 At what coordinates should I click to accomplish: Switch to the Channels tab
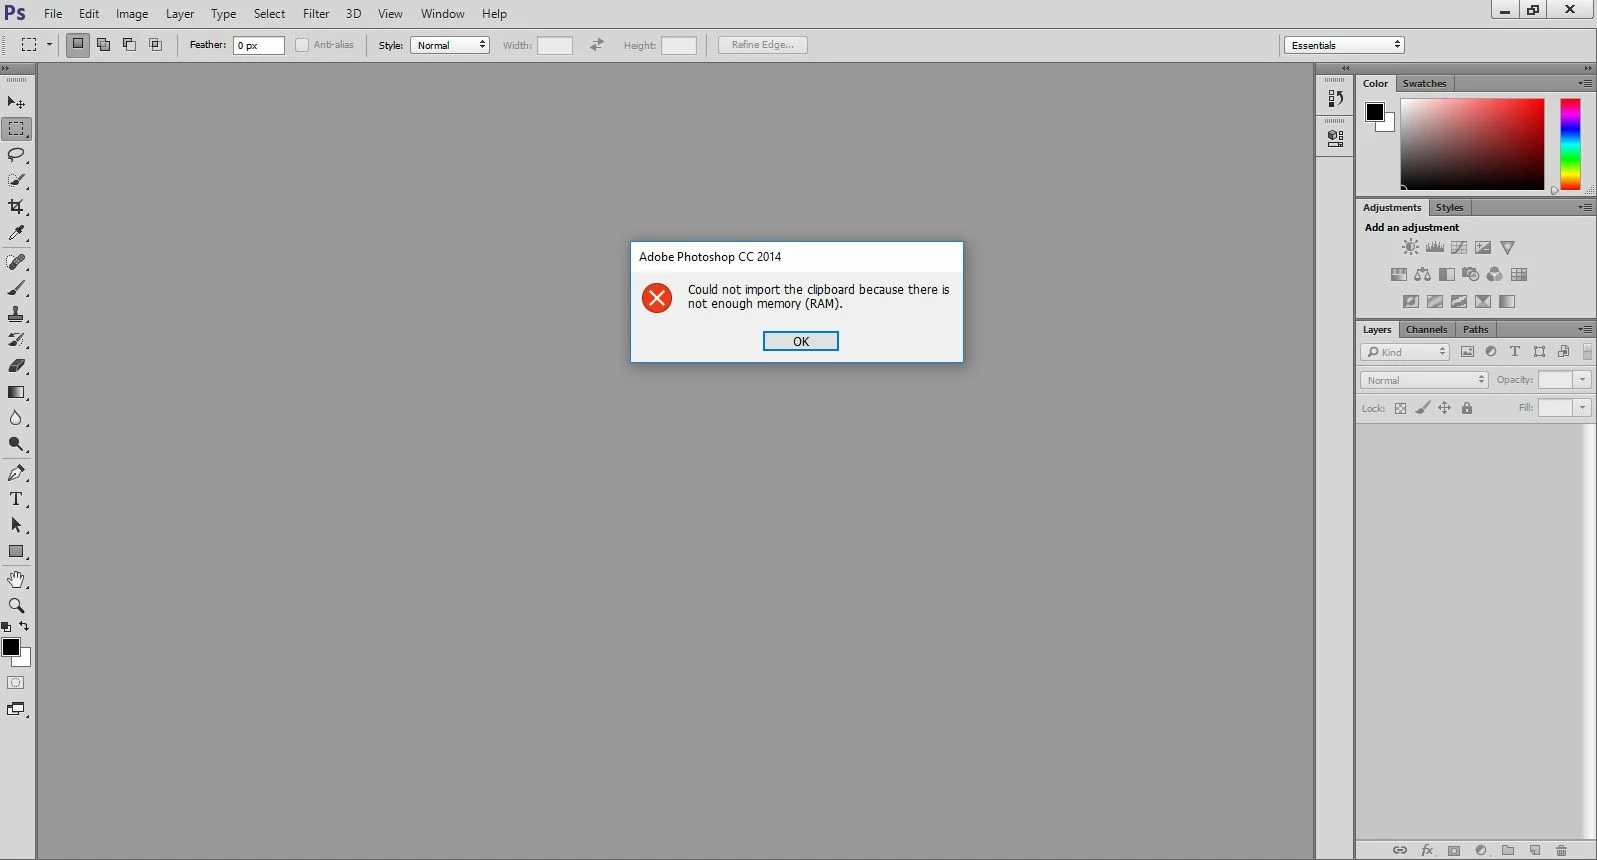tap(1426, 330)
